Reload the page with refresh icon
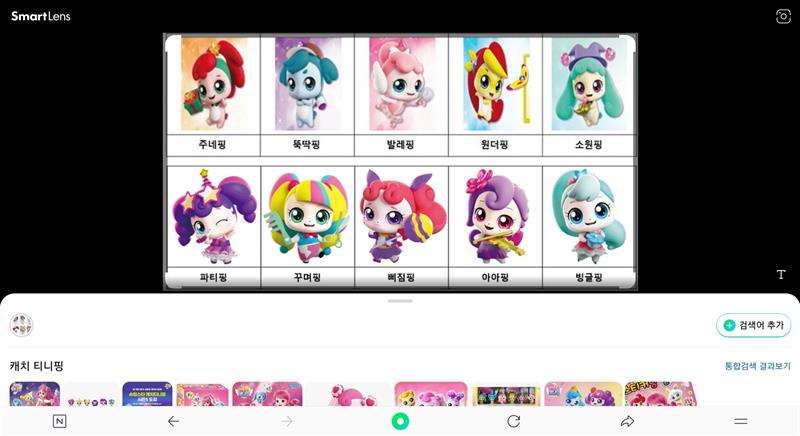Viewport: 800px width, 436px height. pyautogui.click(x=514, y=421)
